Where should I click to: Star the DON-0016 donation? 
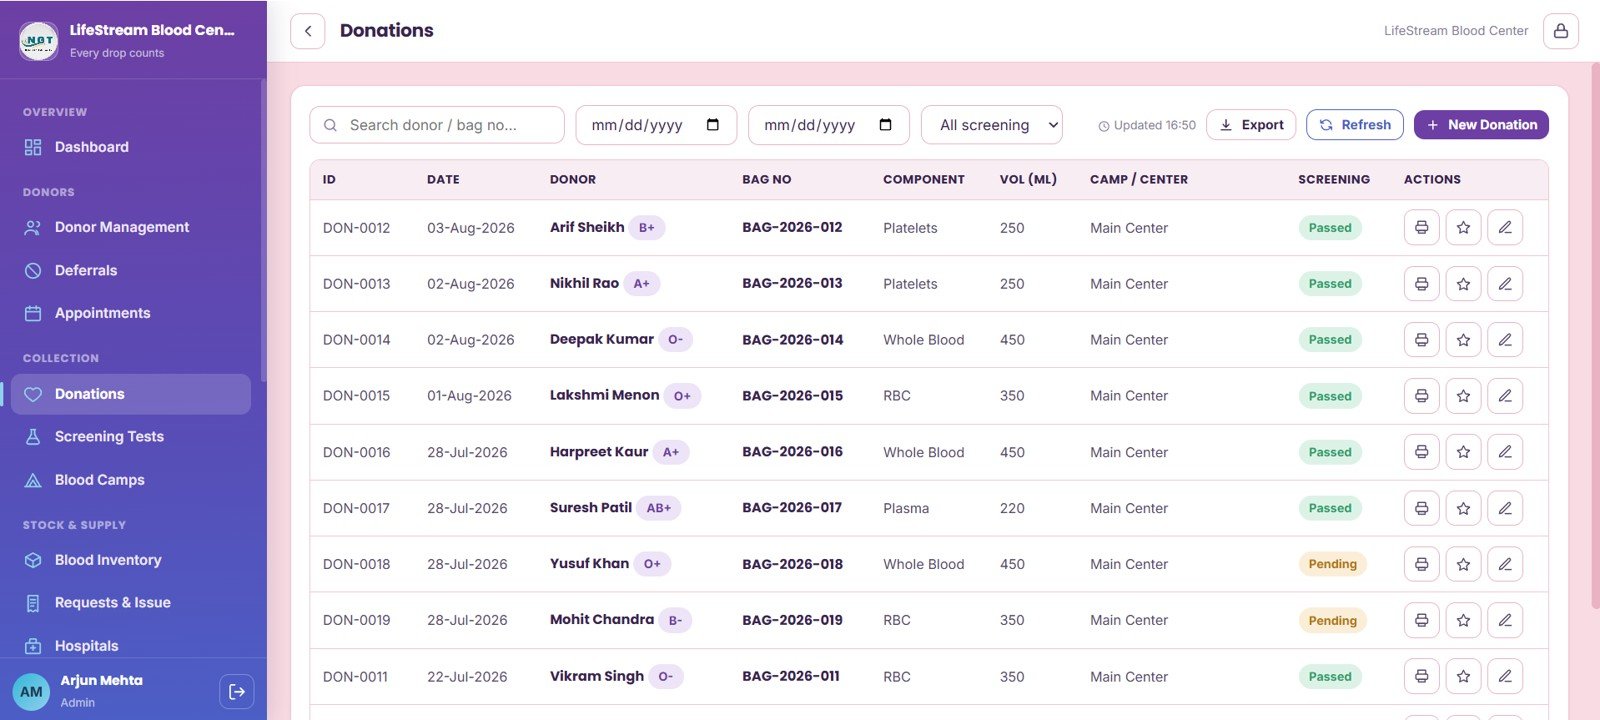click(1463, 452)
